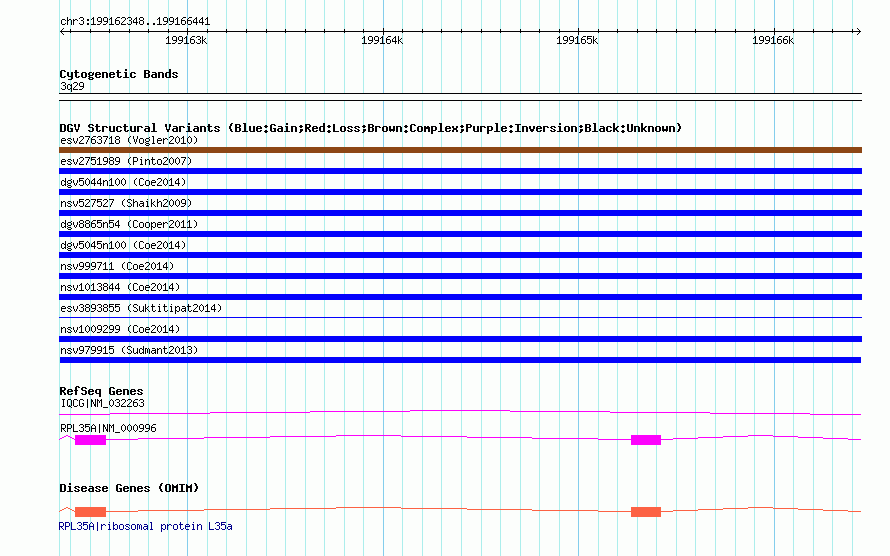Click the RefSeq Genes track title
This screenshot has height=556, width=890.
click(x=101, y=391)
